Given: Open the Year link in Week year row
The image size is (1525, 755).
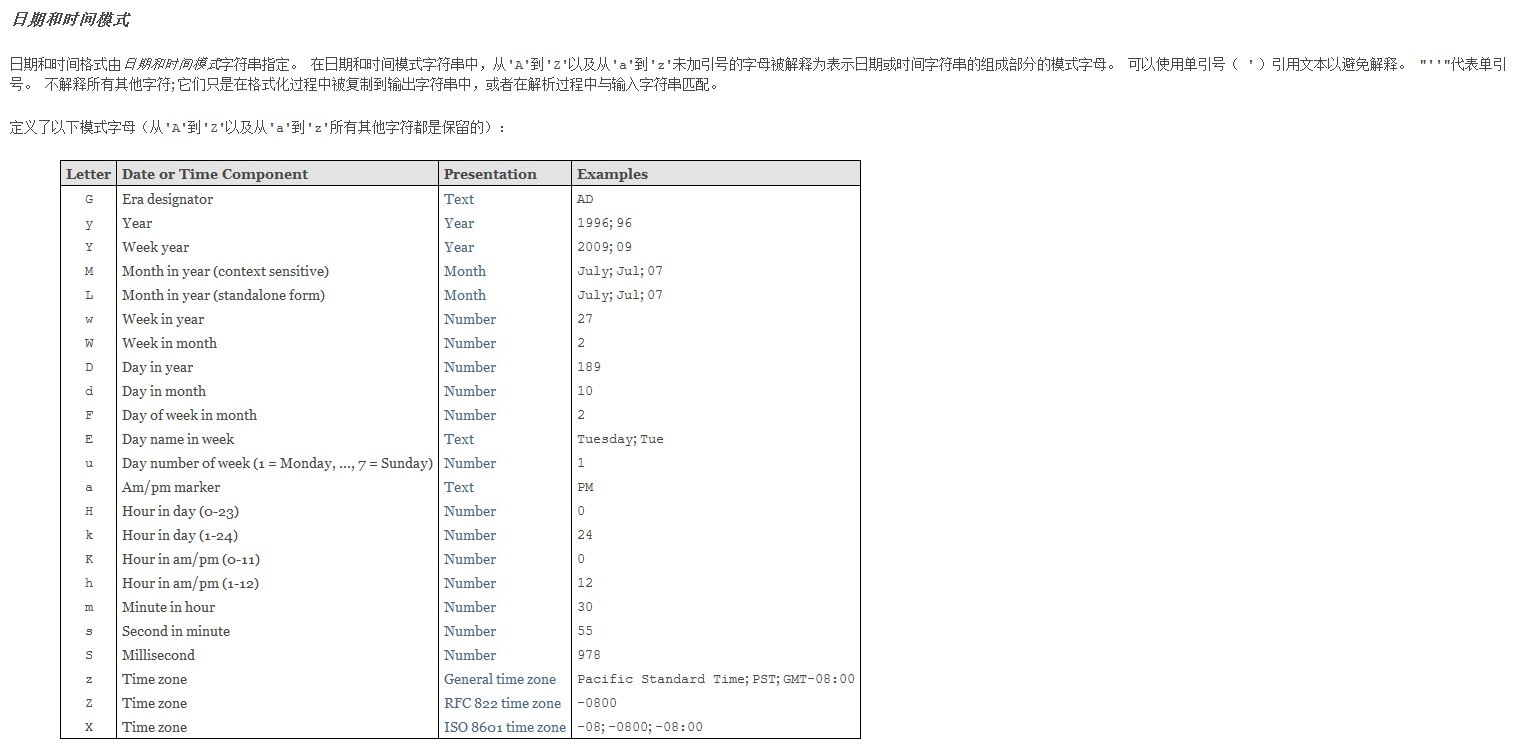Looking at the screenshot, I should (x=459, y=247).
